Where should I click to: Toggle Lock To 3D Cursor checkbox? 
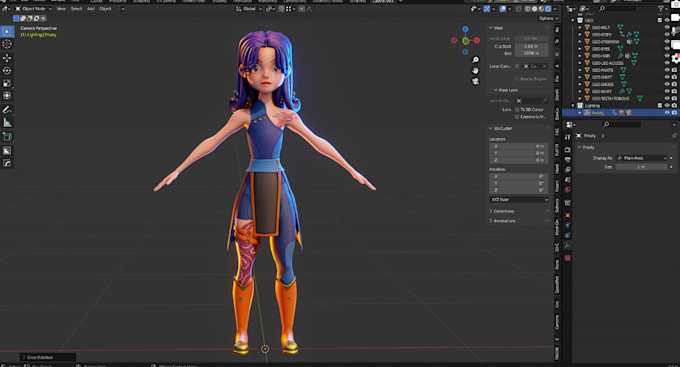[517, 110]
